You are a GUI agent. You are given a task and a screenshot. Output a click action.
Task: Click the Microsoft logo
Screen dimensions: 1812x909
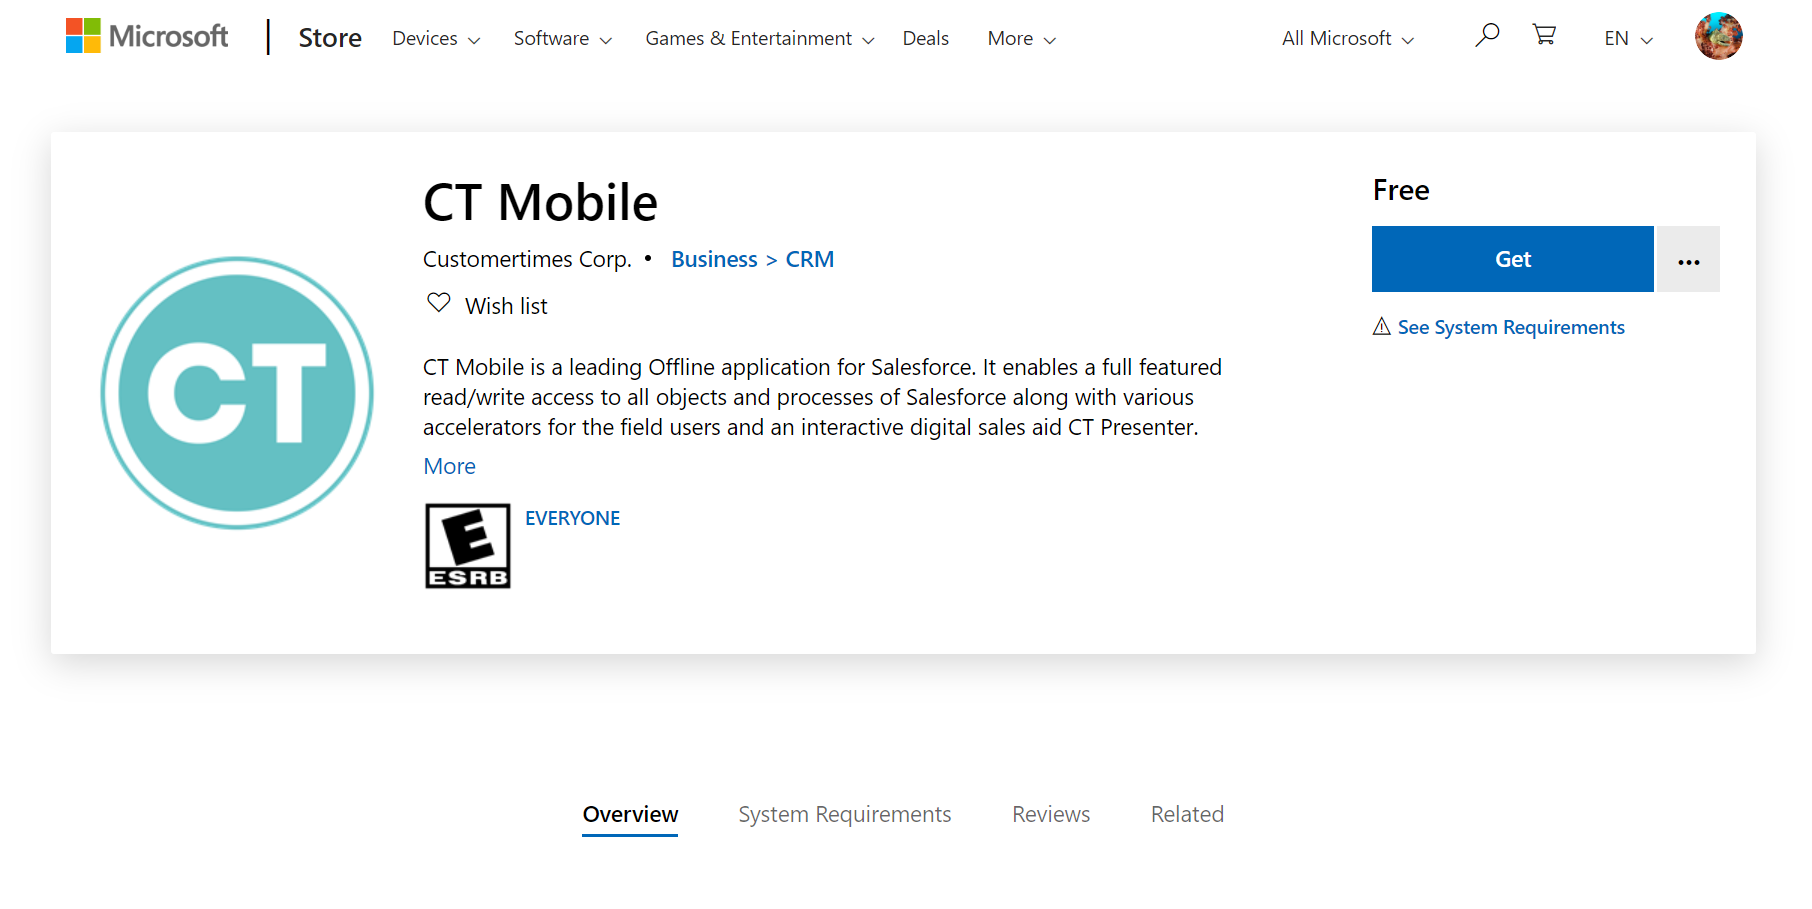point(147,37)
